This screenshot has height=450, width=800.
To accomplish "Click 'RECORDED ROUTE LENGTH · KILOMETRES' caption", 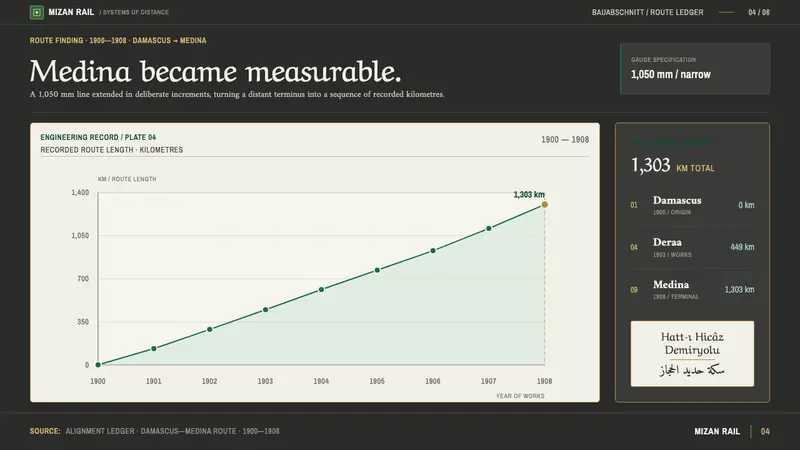I will pos(112,149).
